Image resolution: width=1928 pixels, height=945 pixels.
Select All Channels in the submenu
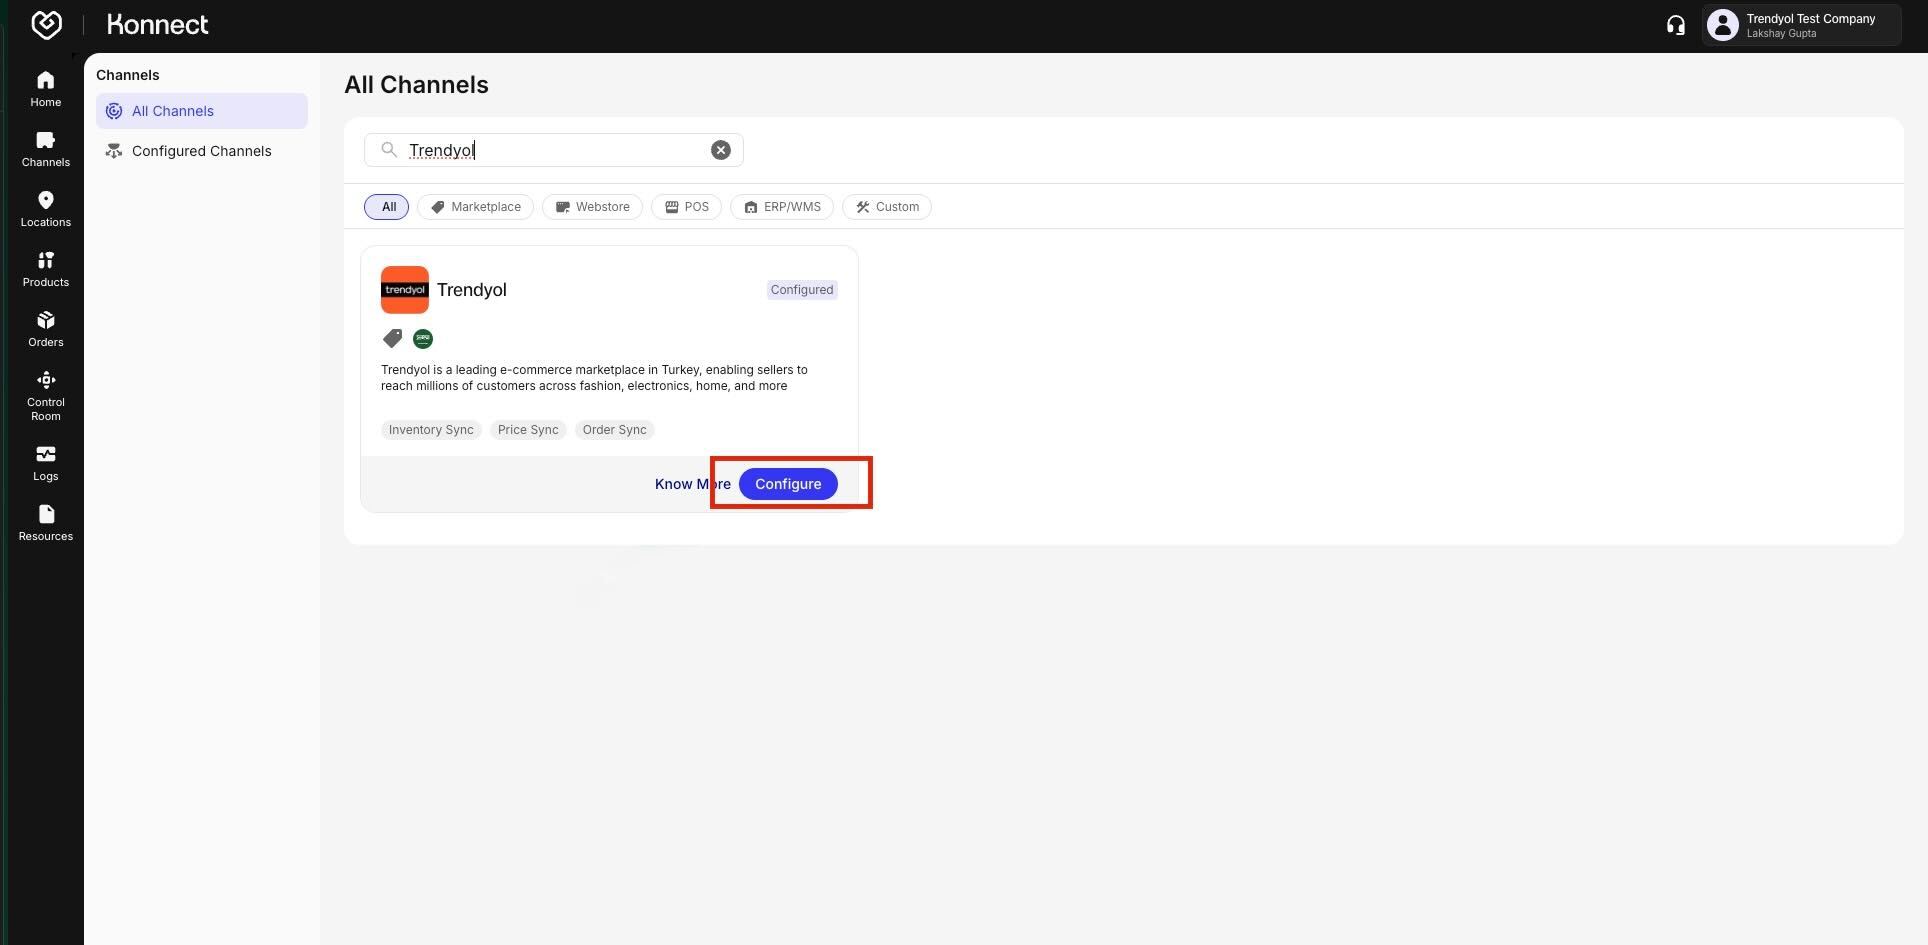202,111
